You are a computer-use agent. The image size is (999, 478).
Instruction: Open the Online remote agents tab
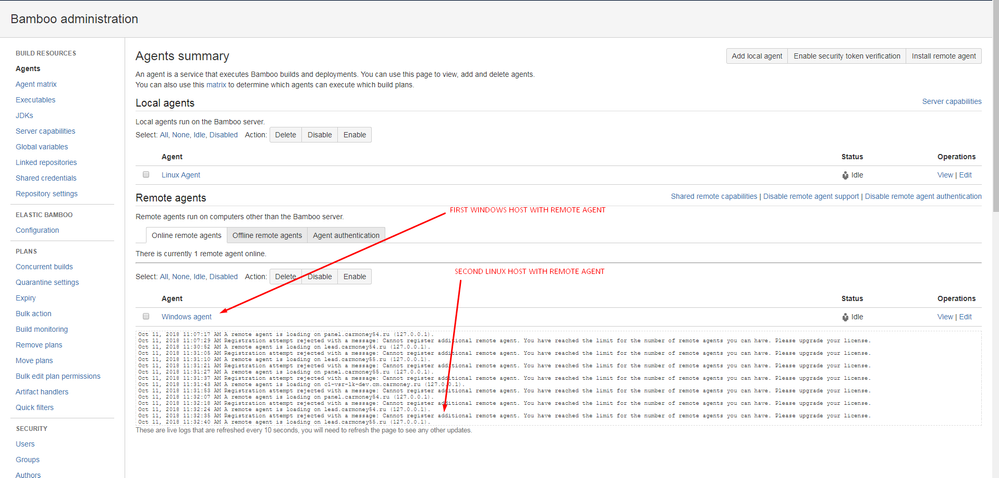click(x=187, y=235)
